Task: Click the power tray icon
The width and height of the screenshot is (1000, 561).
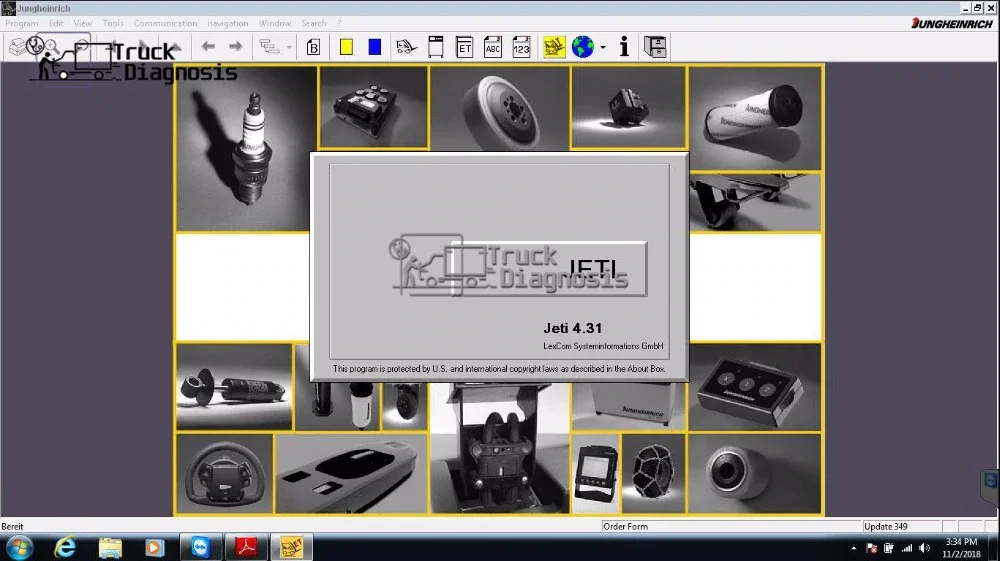Action: point(888,548)
